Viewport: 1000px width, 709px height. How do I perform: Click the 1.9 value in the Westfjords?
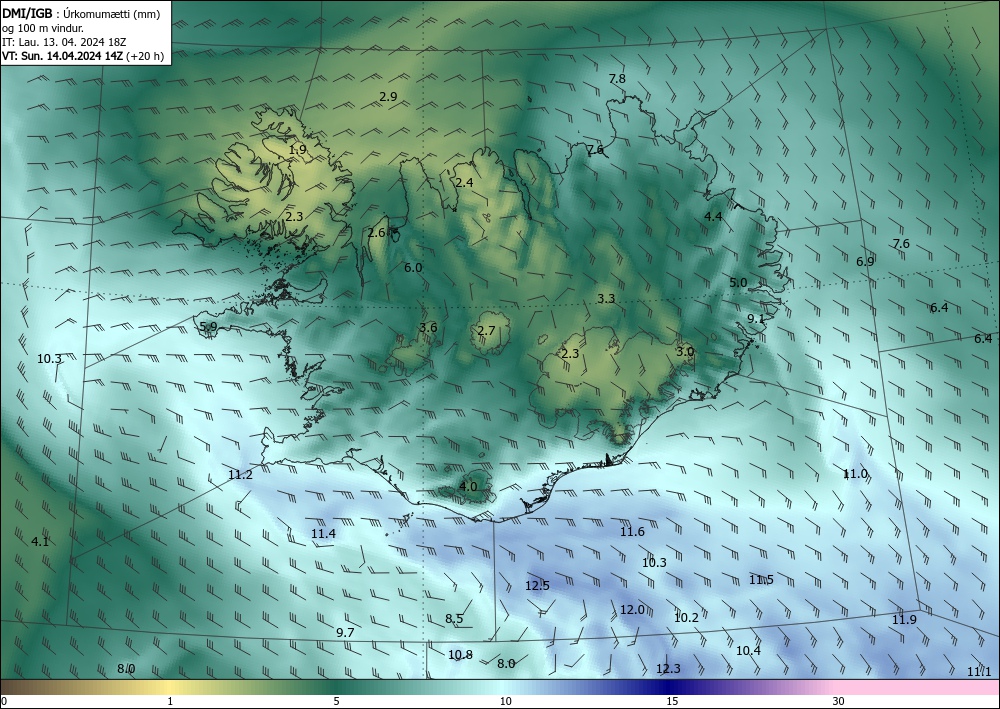tap(298, 150)
